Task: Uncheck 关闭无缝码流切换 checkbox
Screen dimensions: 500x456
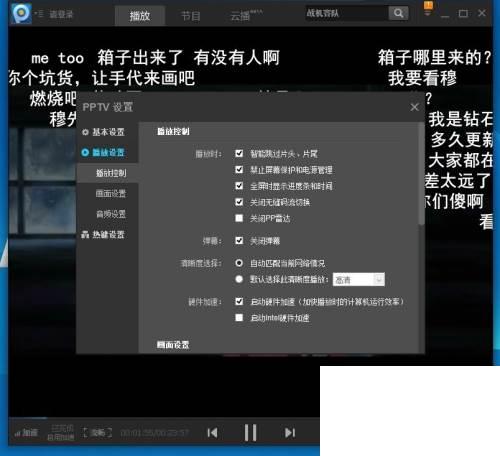Action: pos(239,202)
